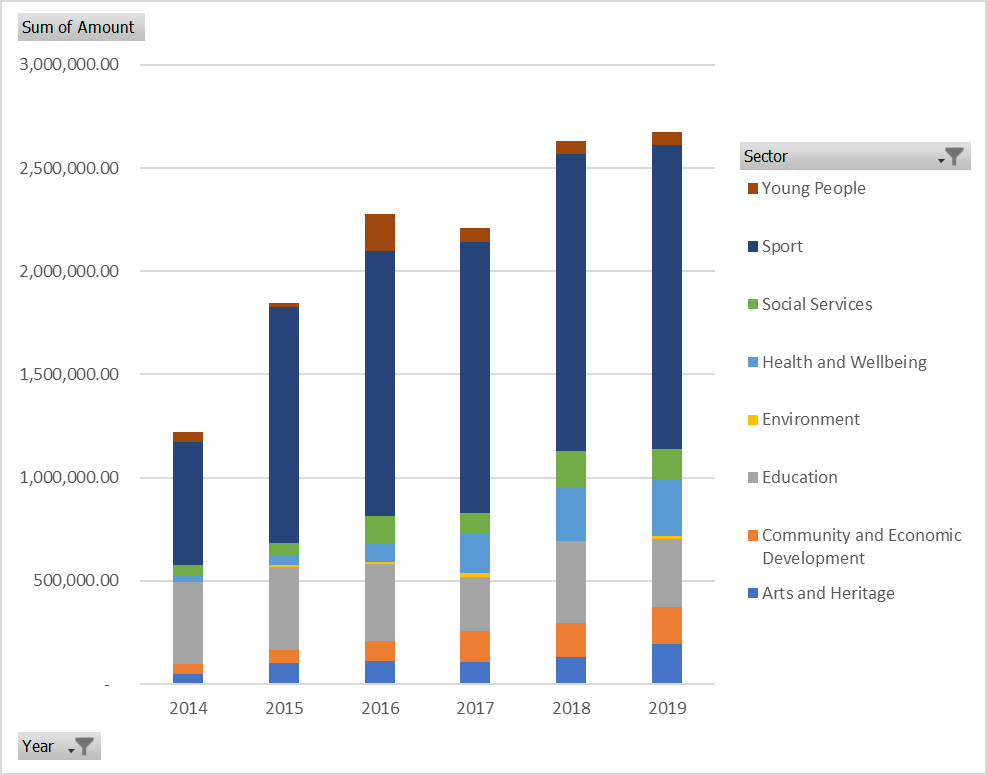This screenshot has width=987, height=775.
Task: Click the 2014 axis label
Action: click(188, 708)
